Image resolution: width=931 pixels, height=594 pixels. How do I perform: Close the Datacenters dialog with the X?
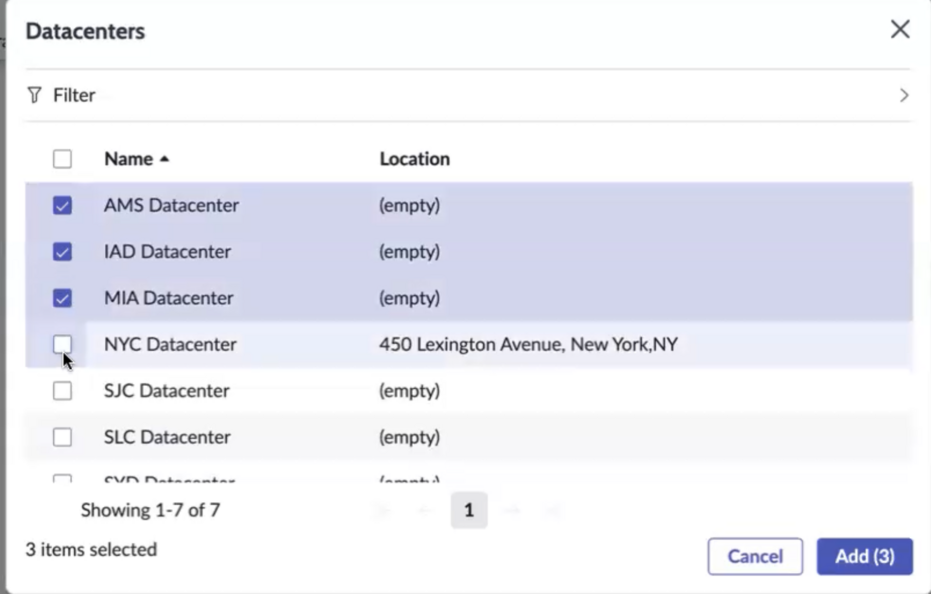pos(900,29)
